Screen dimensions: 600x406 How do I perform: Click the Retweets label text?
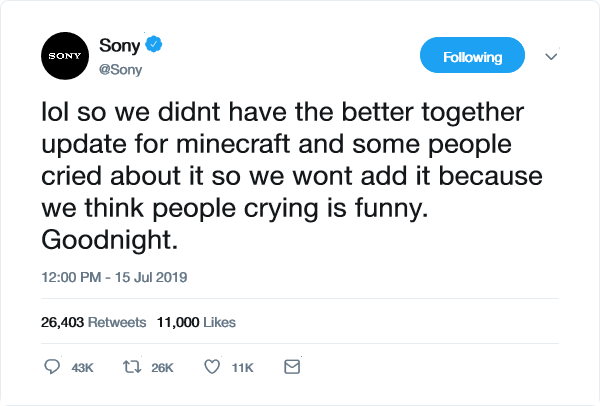click(117, 322)
